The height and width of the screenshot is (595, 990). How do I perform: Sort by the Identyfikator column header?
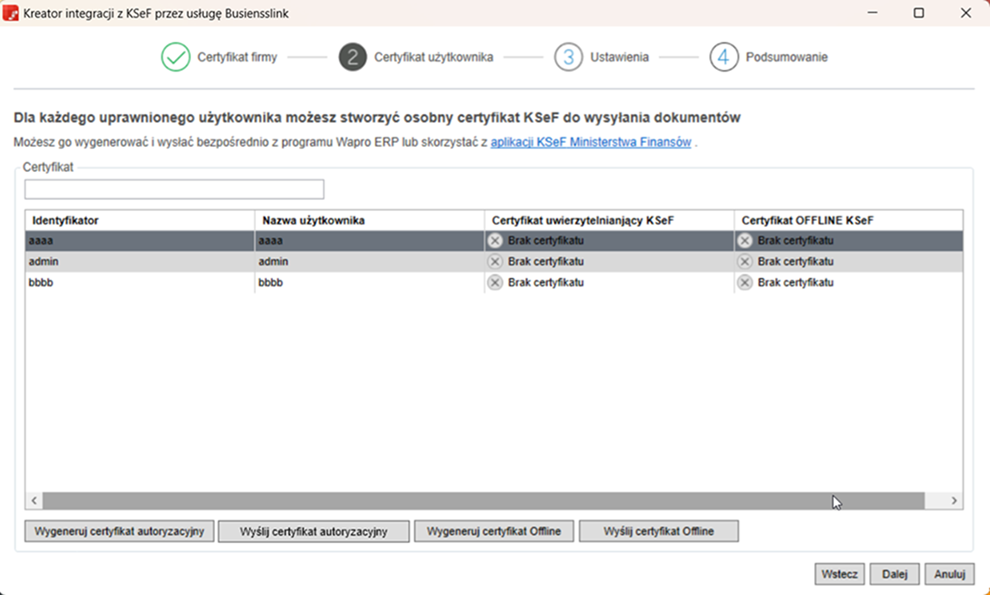click(139, 219)
